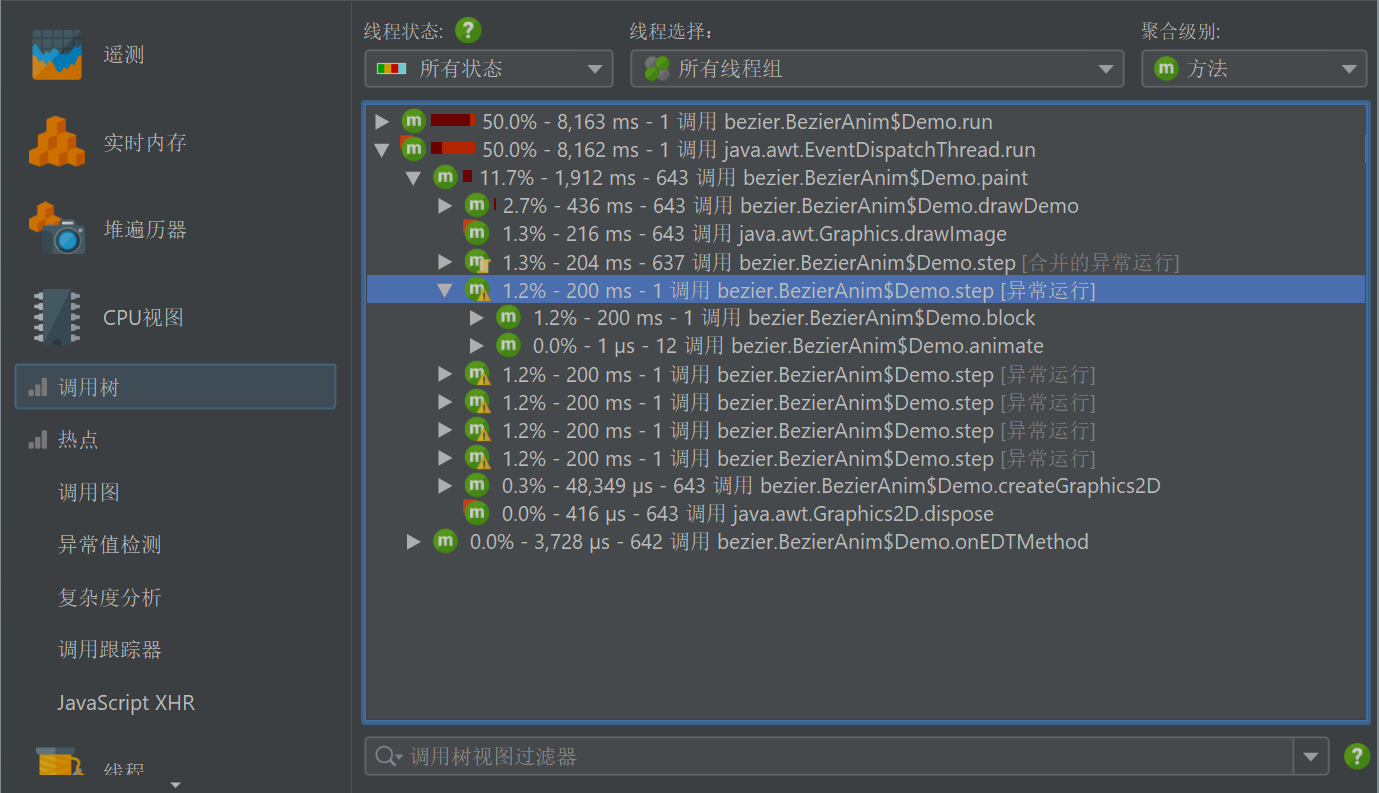Open the 线程状态 所有状态 dropdown

[x=489, y=69]
